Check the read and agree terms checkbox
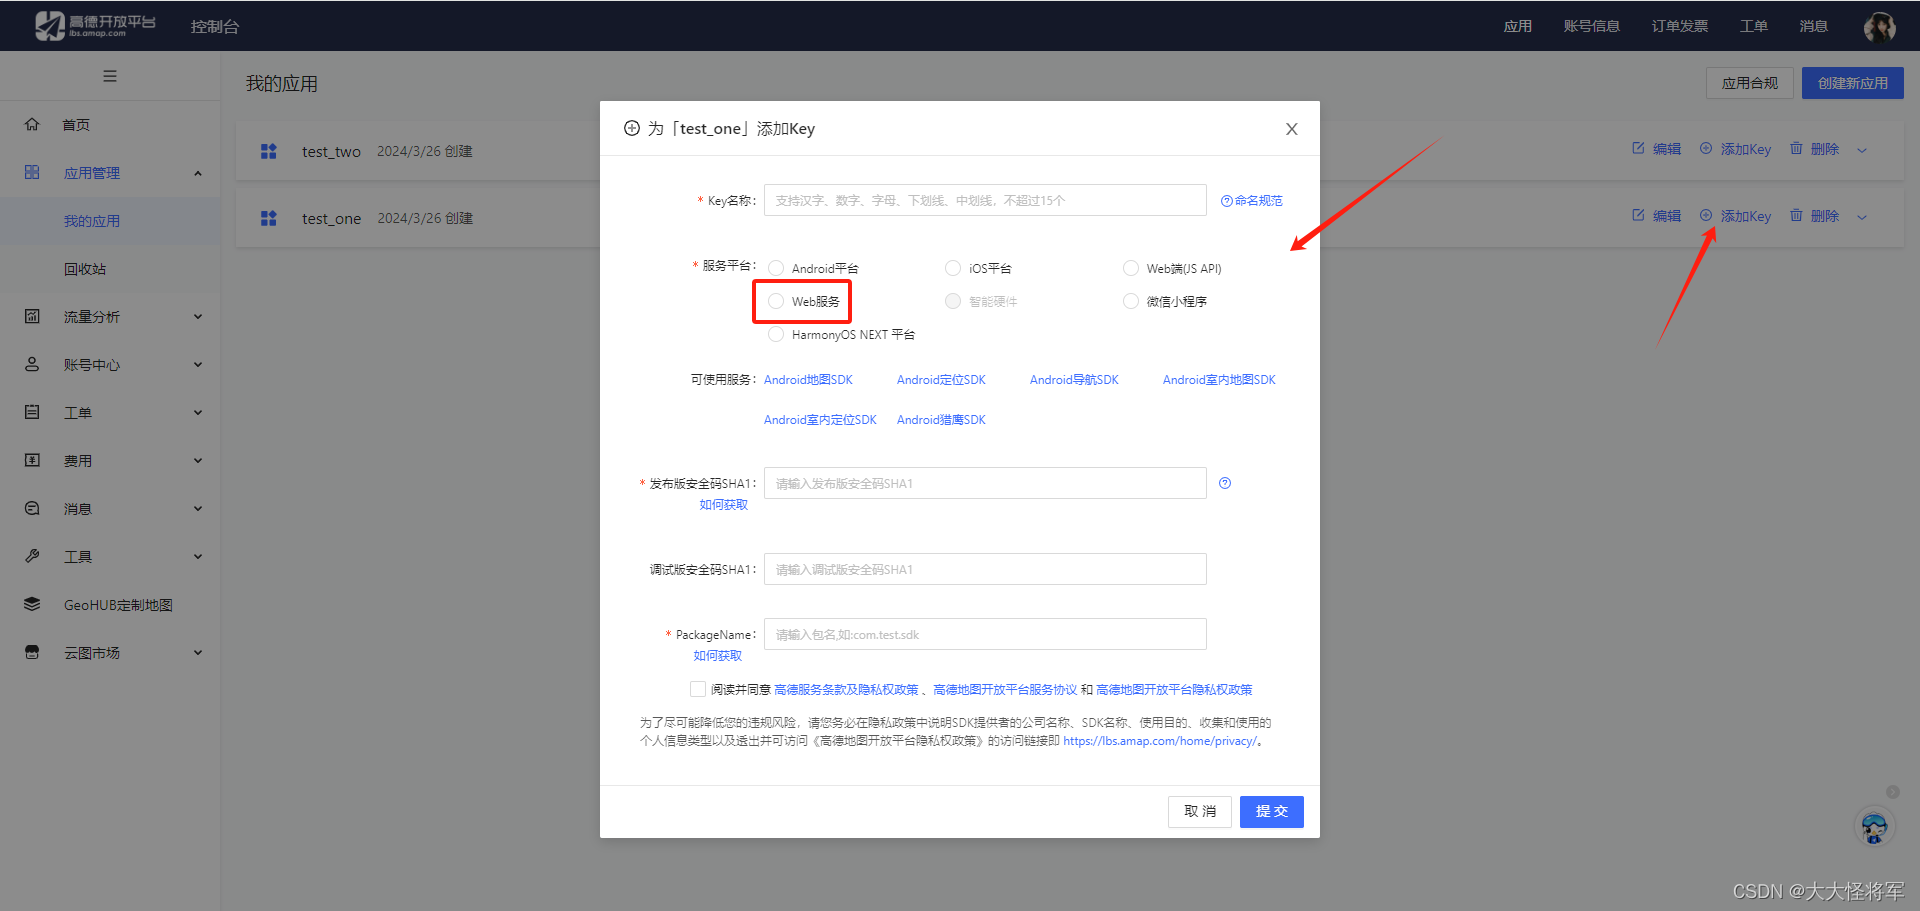1920x911 pixels. [698, 689]
